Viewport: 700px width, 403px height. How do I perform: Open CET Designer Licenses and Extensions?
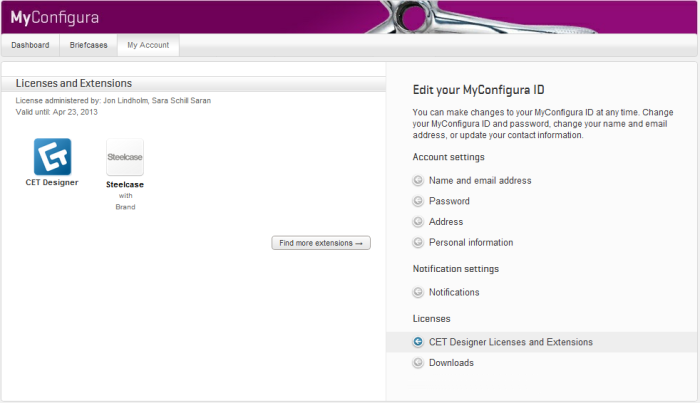510,342
